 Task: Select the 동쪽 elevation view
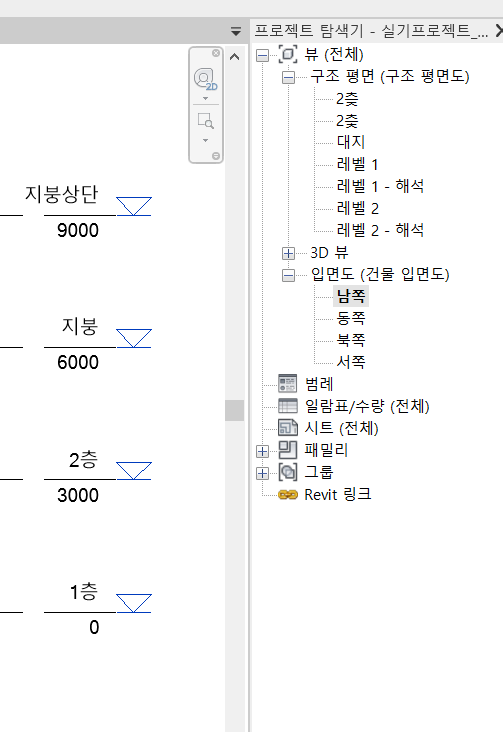[x=351, y=318]
